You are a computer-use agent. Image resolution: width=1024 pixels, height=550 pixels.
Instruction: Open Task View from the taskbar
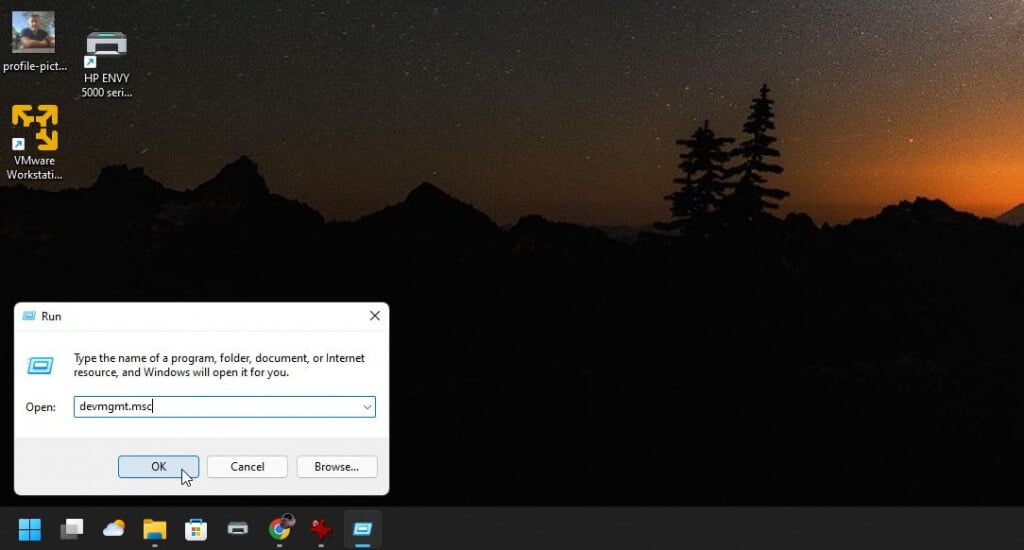click(x=71, y=529)
